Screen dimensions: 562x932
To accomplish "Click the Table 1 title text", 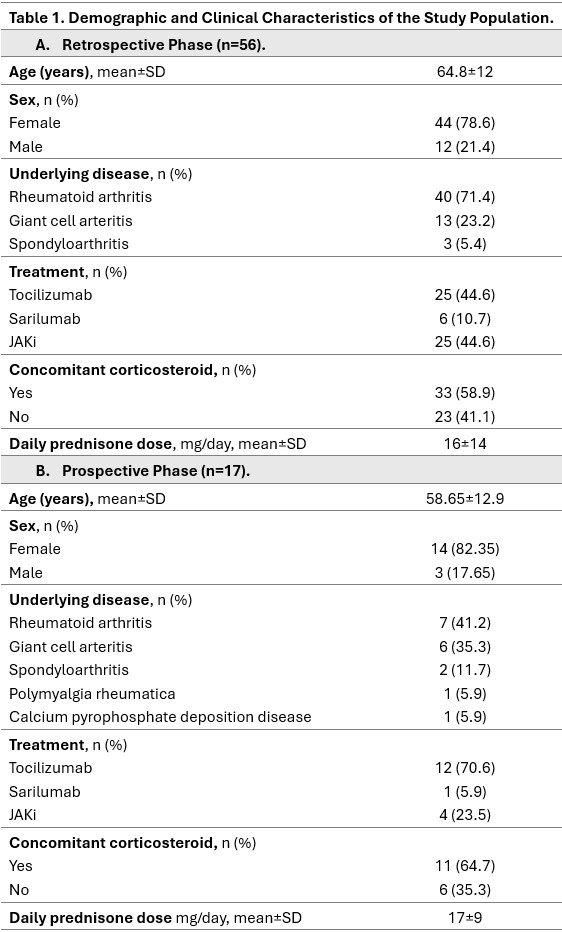I will point(281,18).
